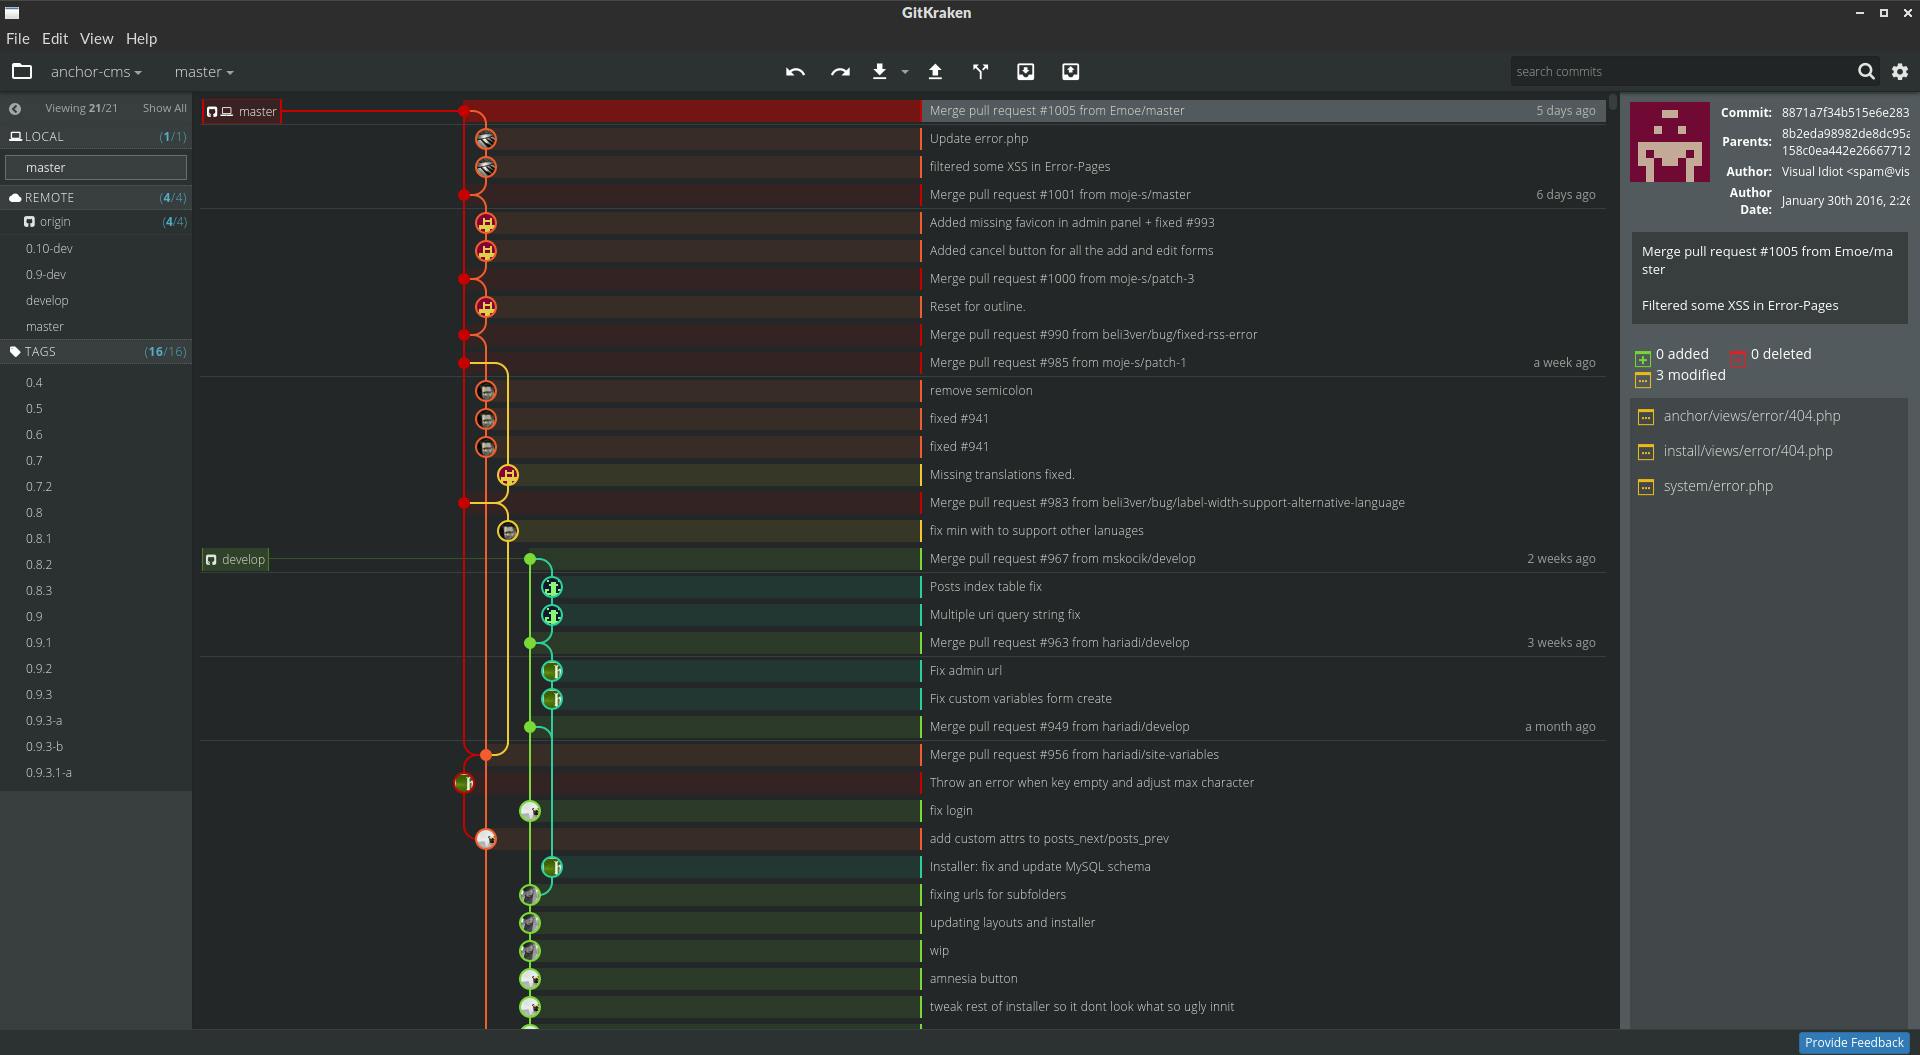The height and width of the screenshot is (1055, 1920).
Task: Create a branch using the branch icon
Action: 980,72
